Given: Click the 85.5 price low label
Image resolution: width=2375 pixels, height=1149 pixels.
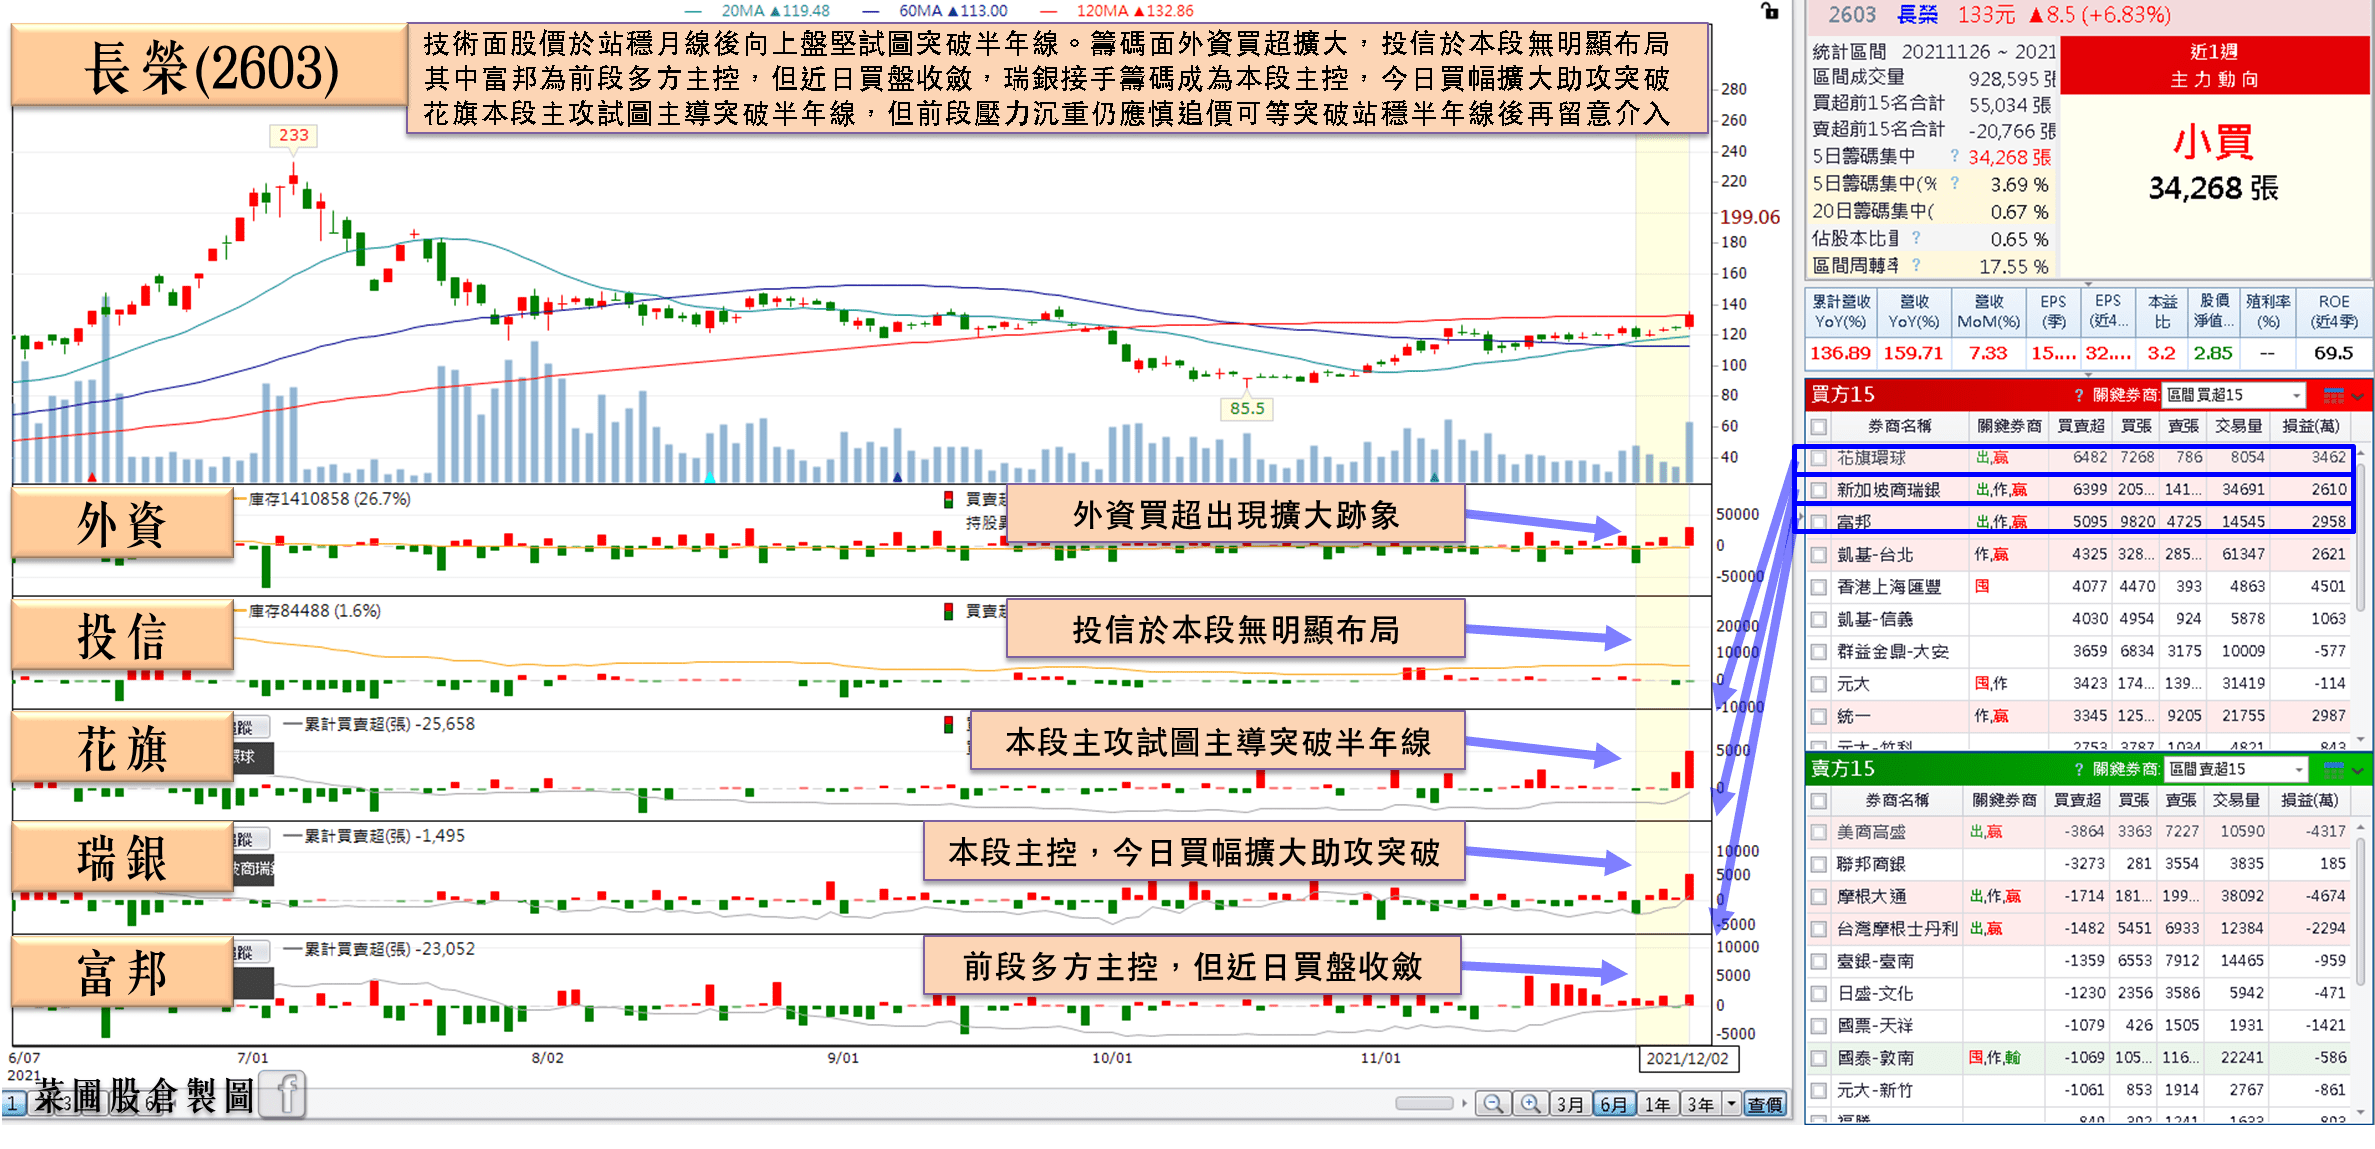Looking at the screenshot, I should coord(1247,408).
